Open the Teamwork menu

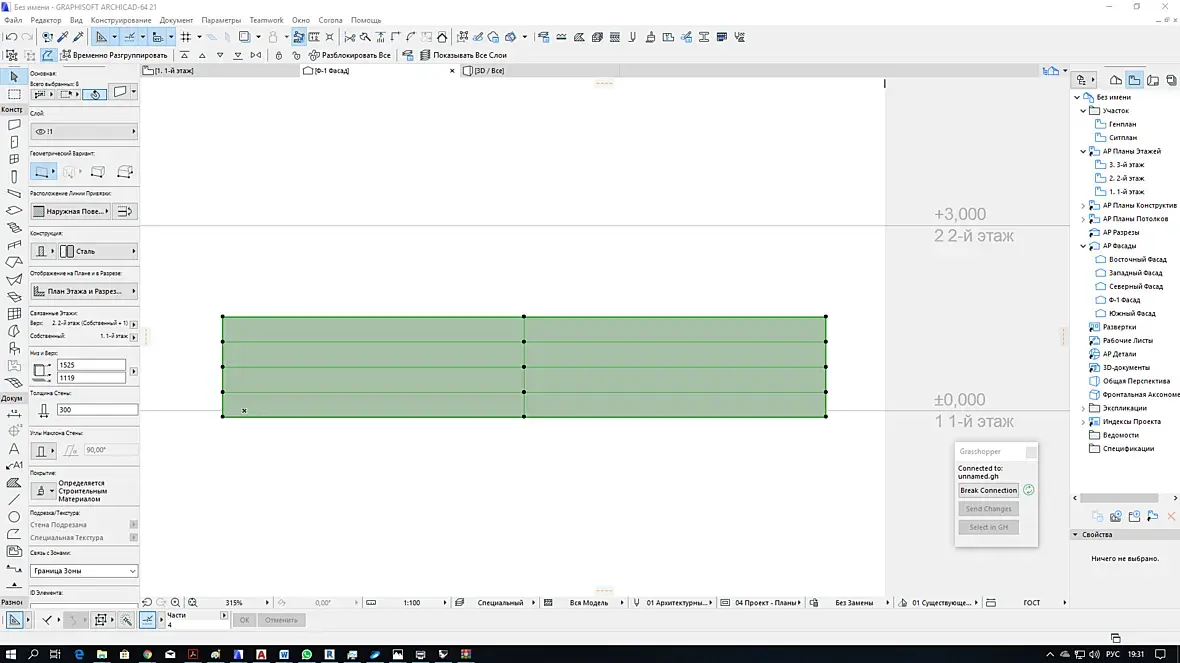[x=266, y=20]
